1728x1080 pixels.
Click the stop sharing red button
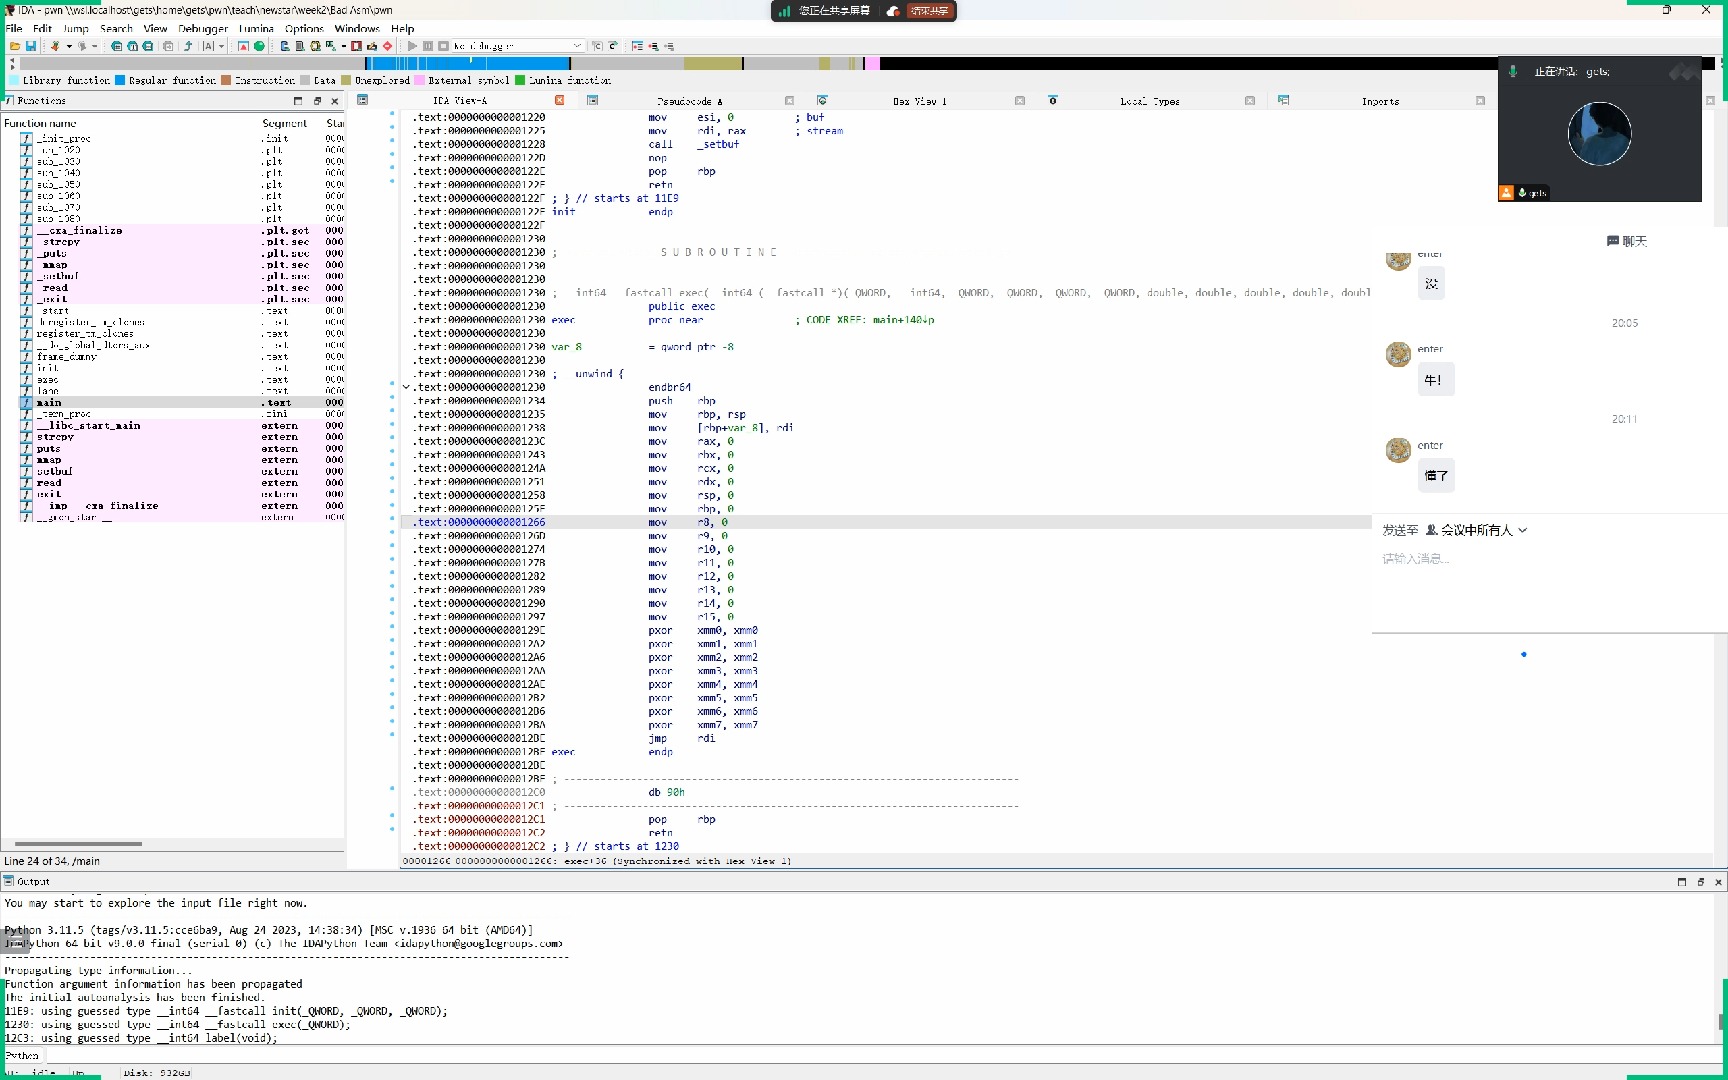tap(930, 11)
